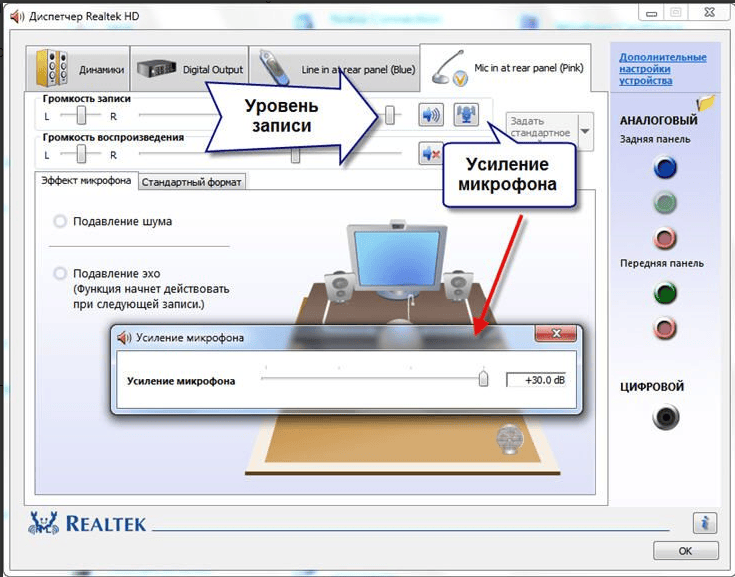This screenshot has width=735, height=577.
Task: Open Line in at rear panel (Blue) tab
Action: click(x=334, y=68)
